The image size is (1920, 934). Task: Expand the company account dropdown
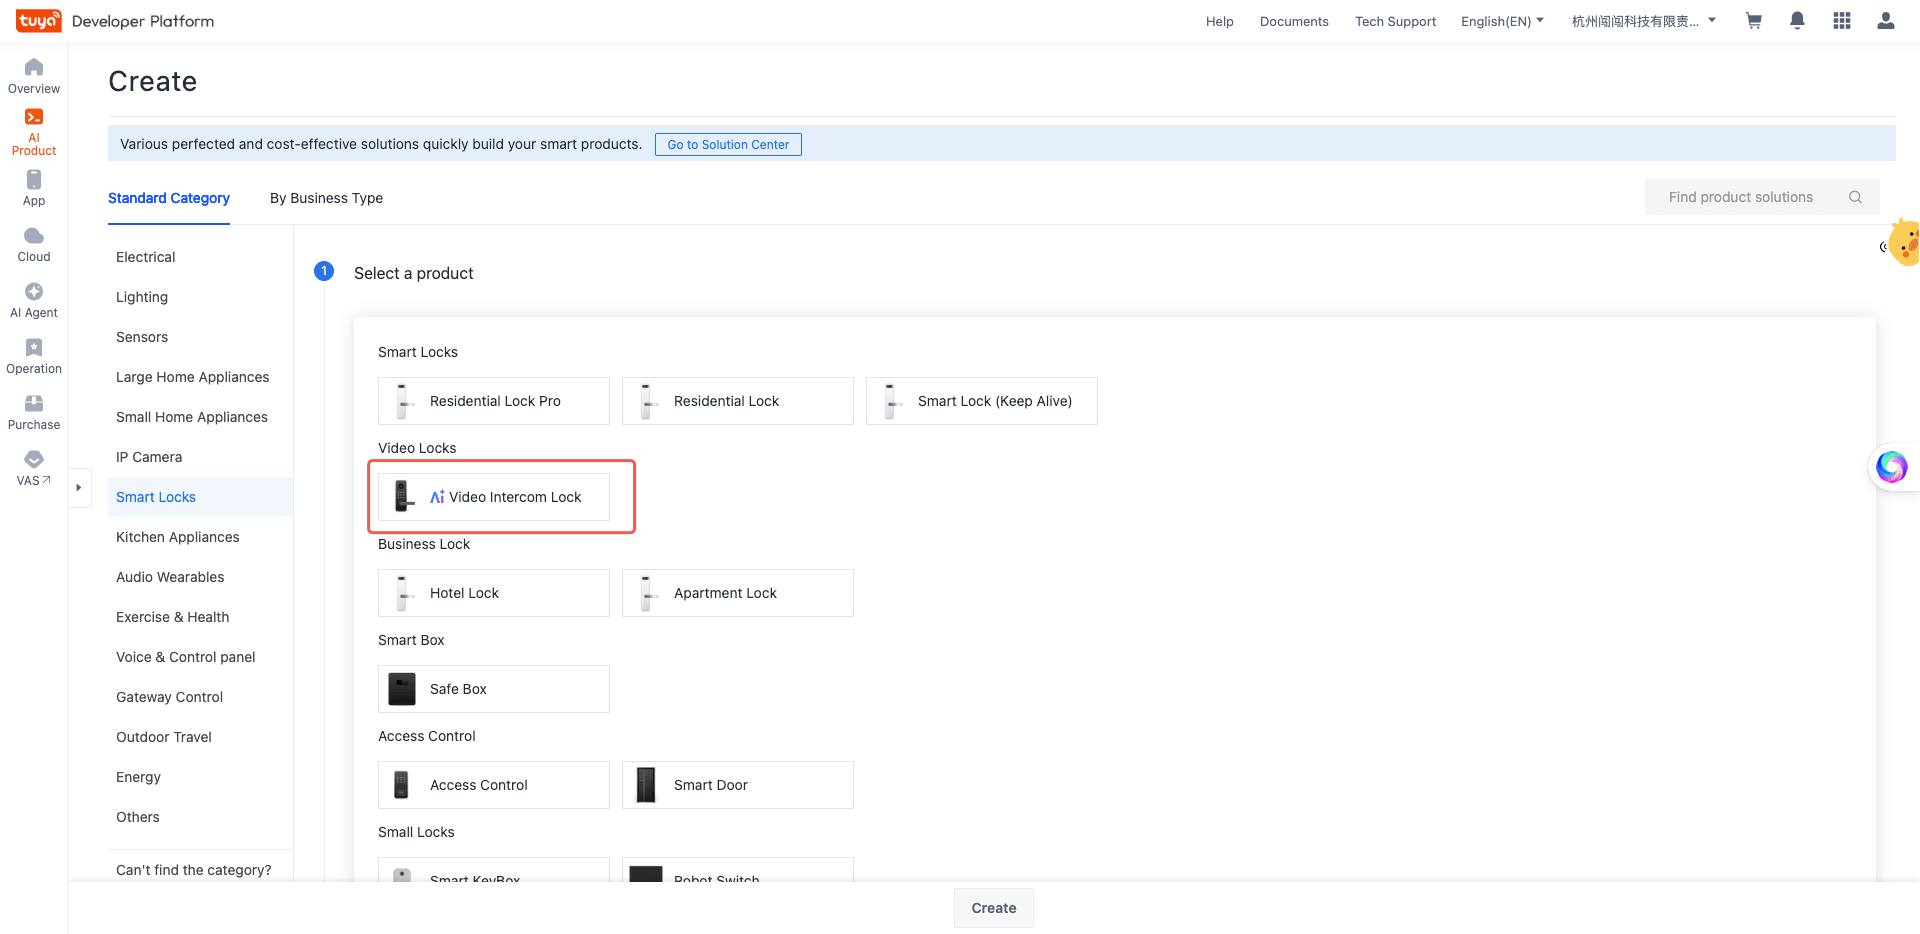1643,21
